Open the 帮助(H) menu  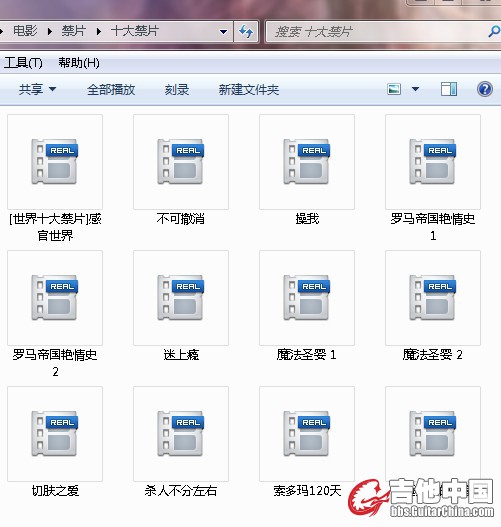point(79,63)
